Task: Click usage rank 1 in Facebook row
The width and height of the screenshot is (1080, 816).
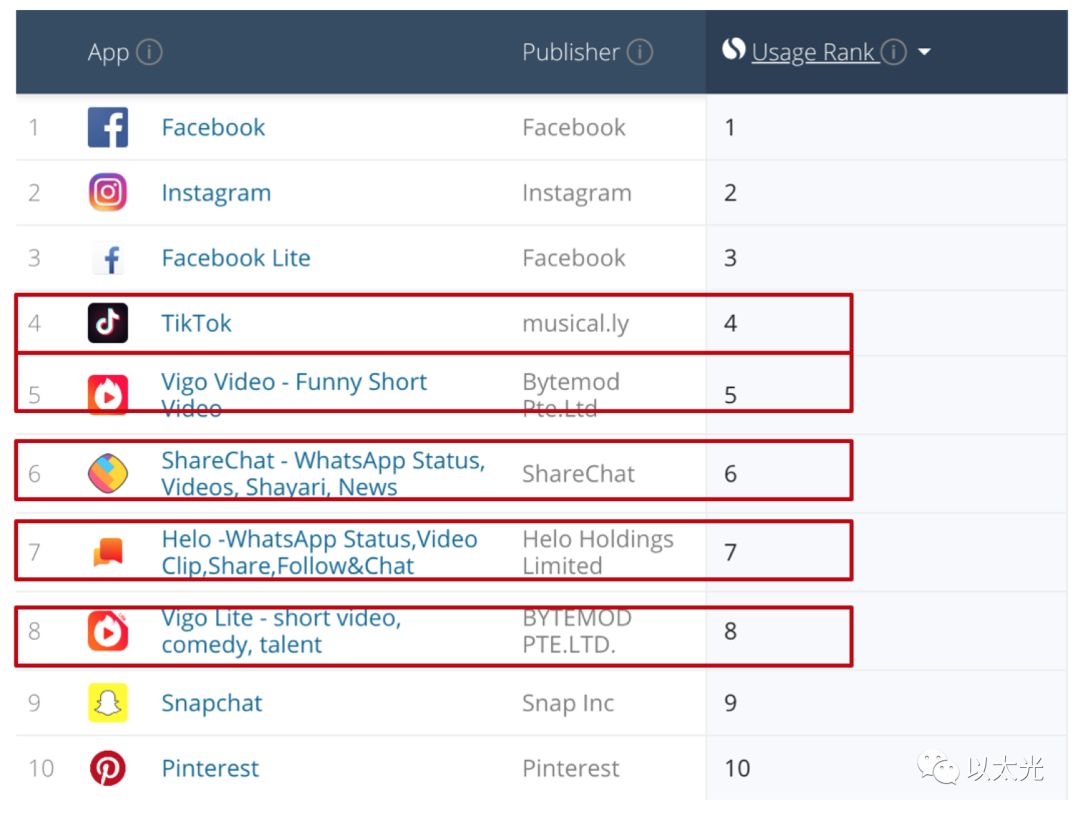Action: 730,127
